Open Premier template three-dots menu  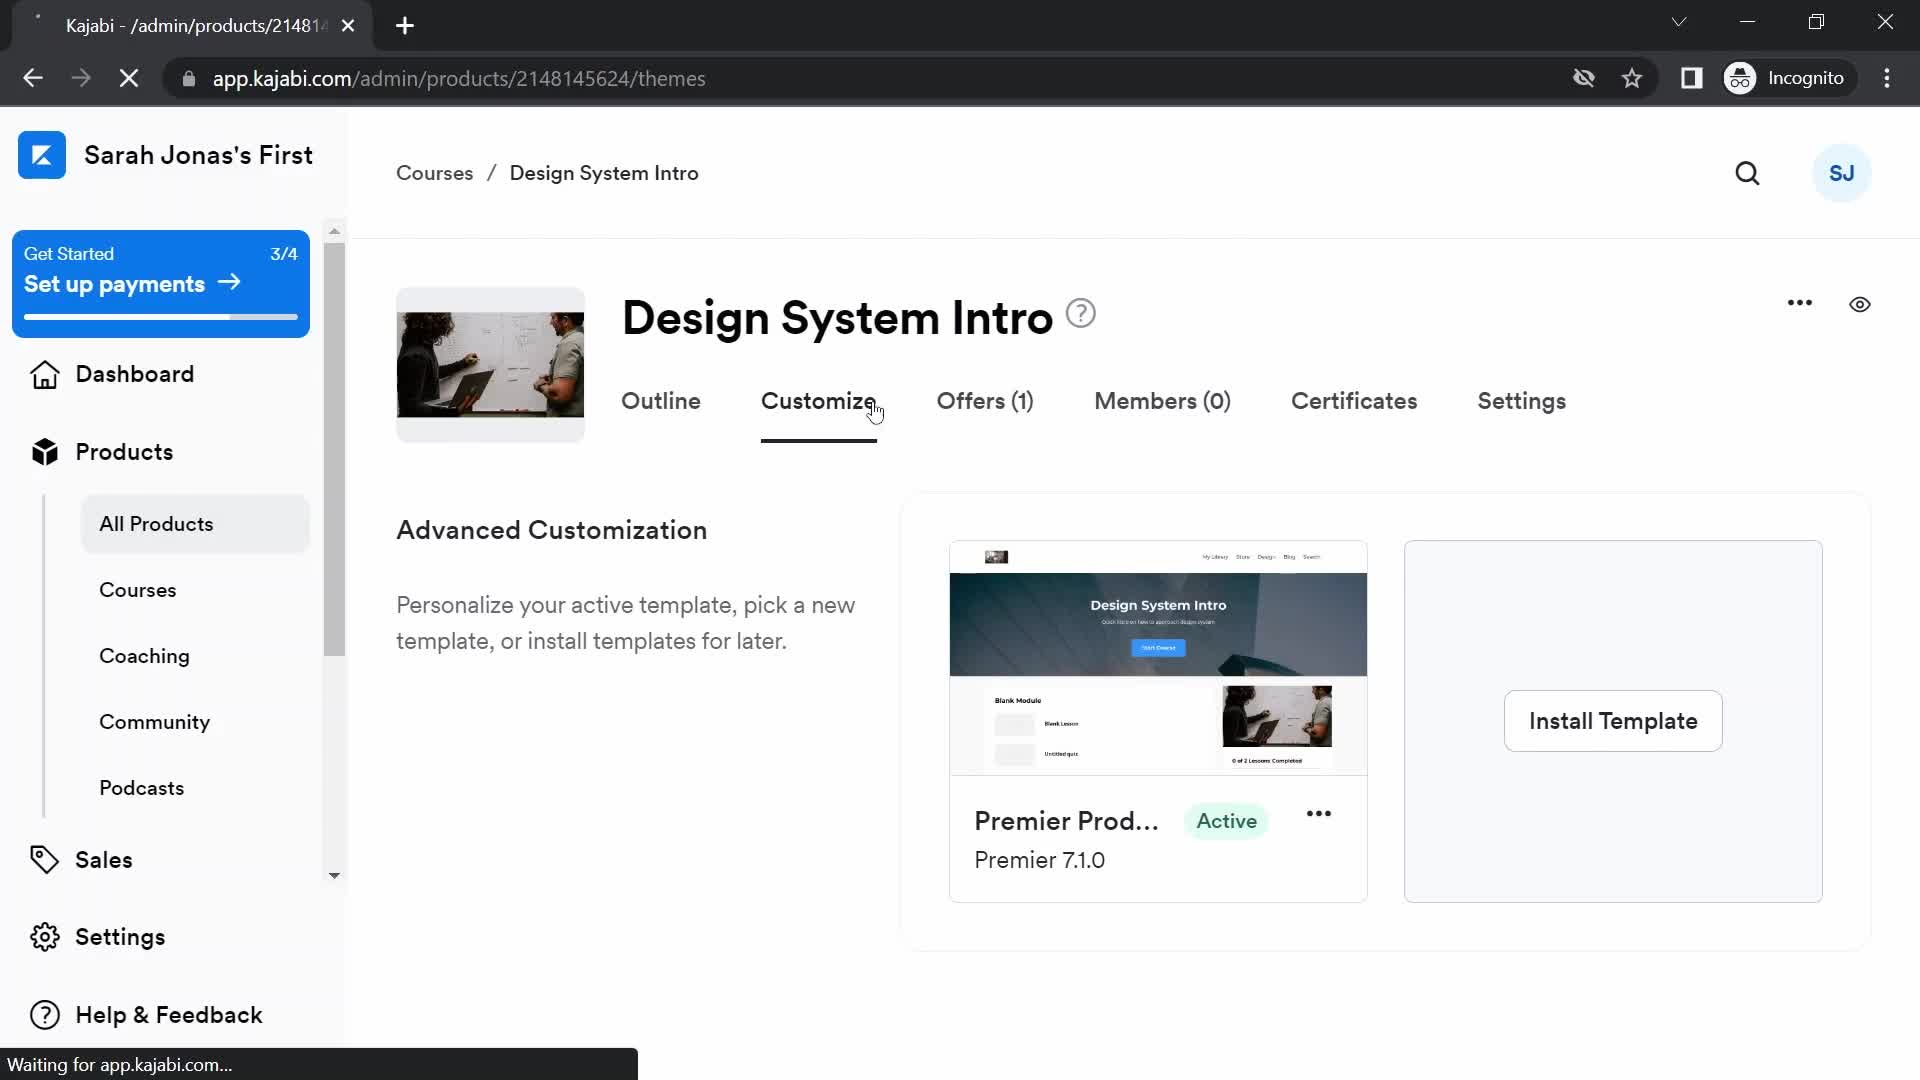point(1319,814)
